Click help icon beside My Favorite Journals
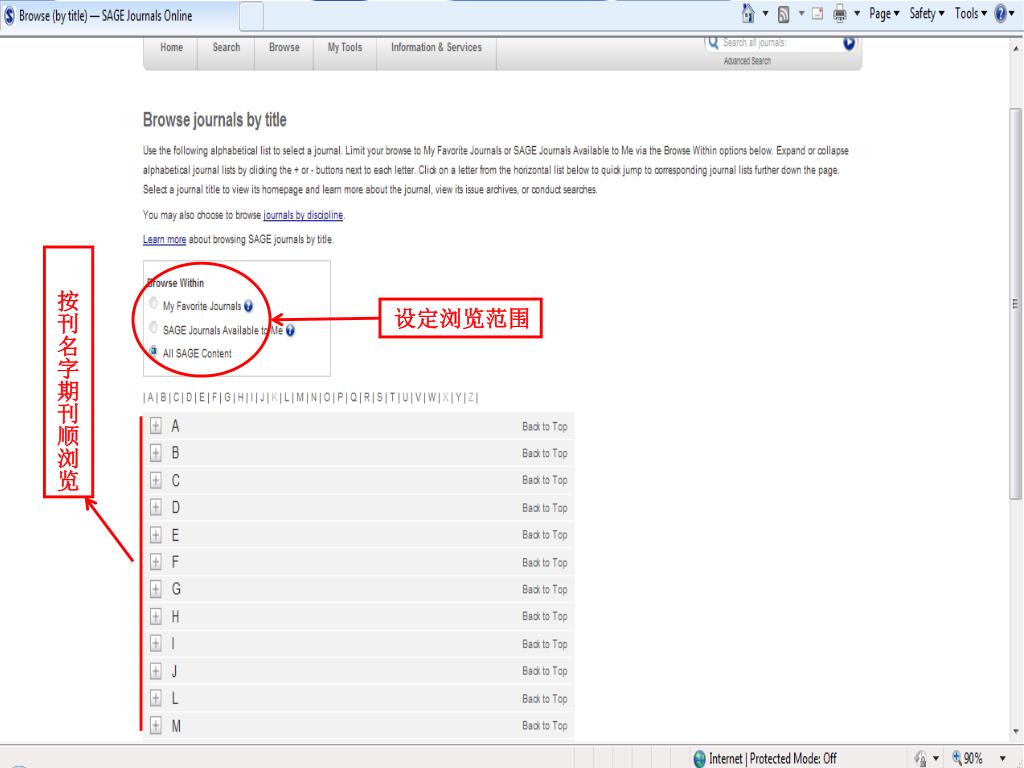 click(x=248, y=306)
